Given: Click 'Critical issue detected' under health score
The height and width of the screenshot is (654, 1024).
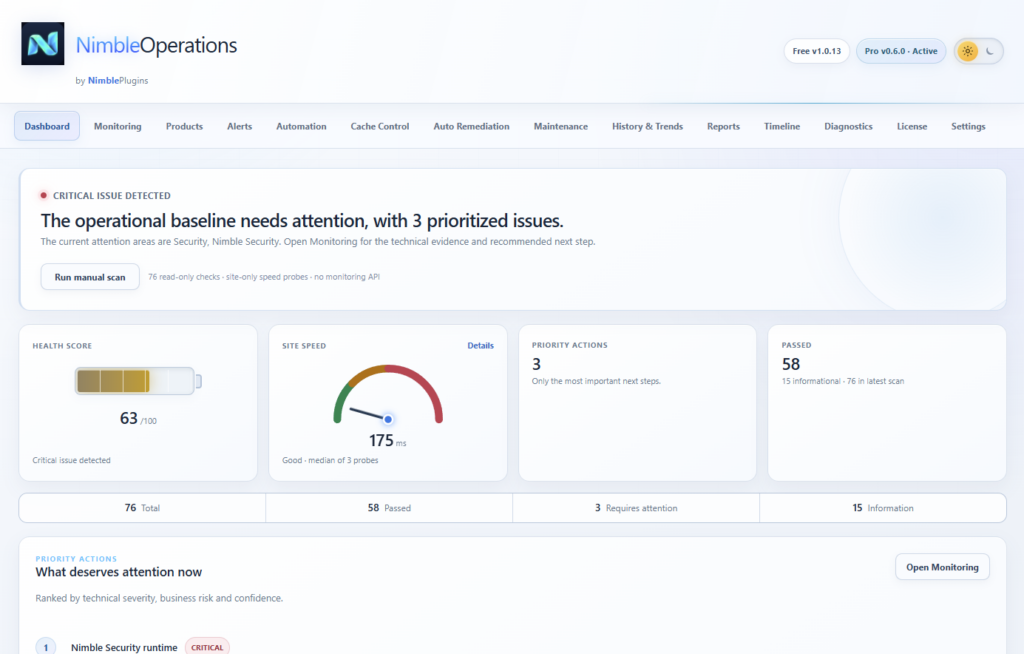Looking at the screenshot, I should point(72,460).
